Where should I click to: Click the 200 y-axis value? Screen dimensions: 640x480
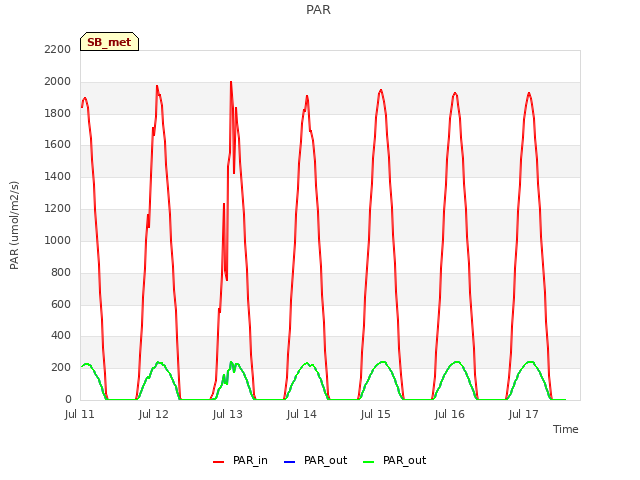(61, 367)
